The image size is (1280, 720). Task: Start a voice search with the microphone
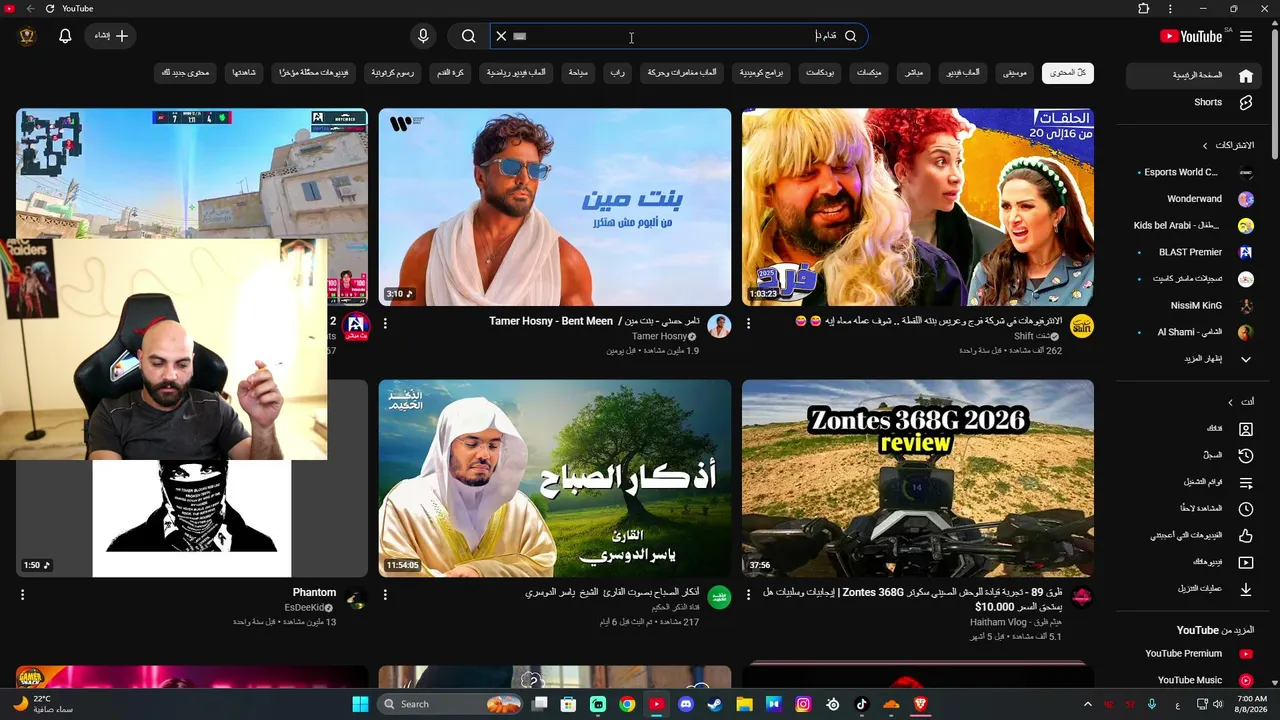(423, 36)
